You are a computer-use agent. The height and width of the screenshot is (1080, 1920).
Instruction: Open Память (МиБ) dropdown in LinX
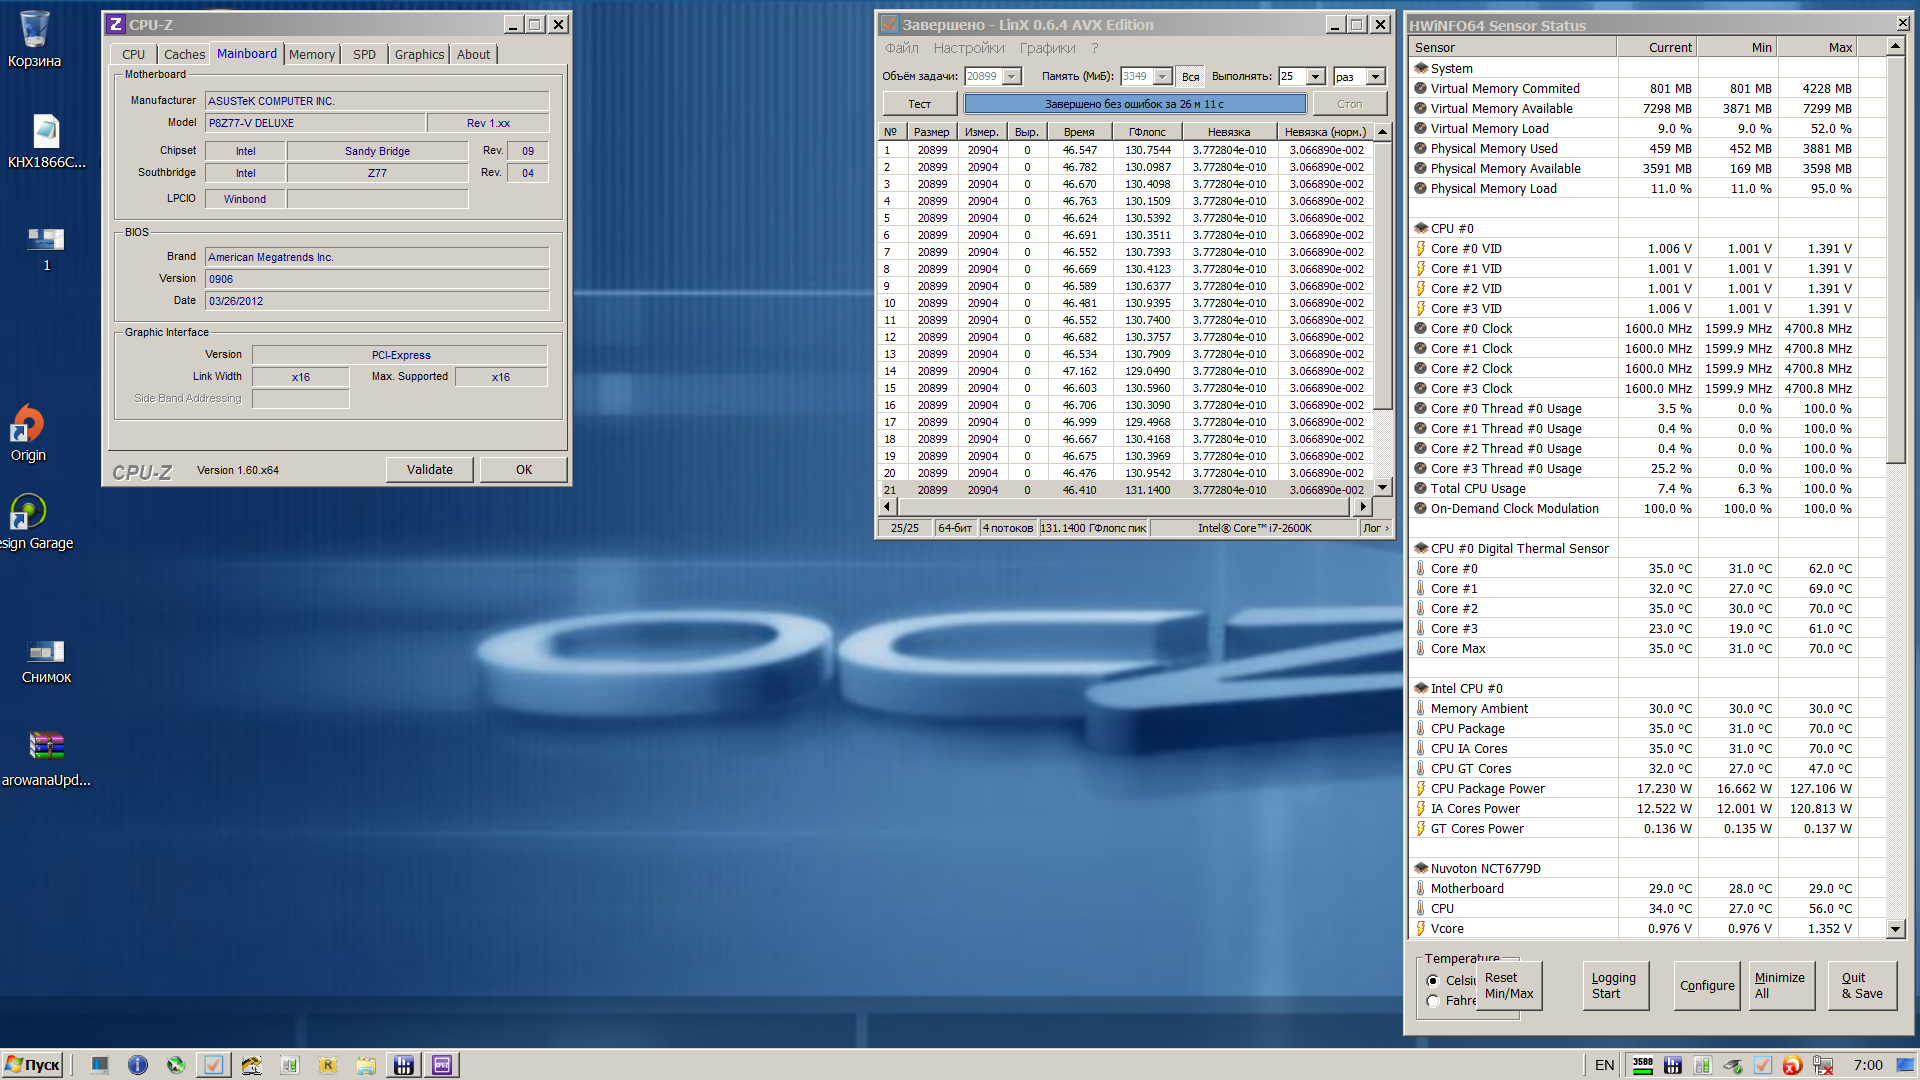click(x=1163, y=76)
